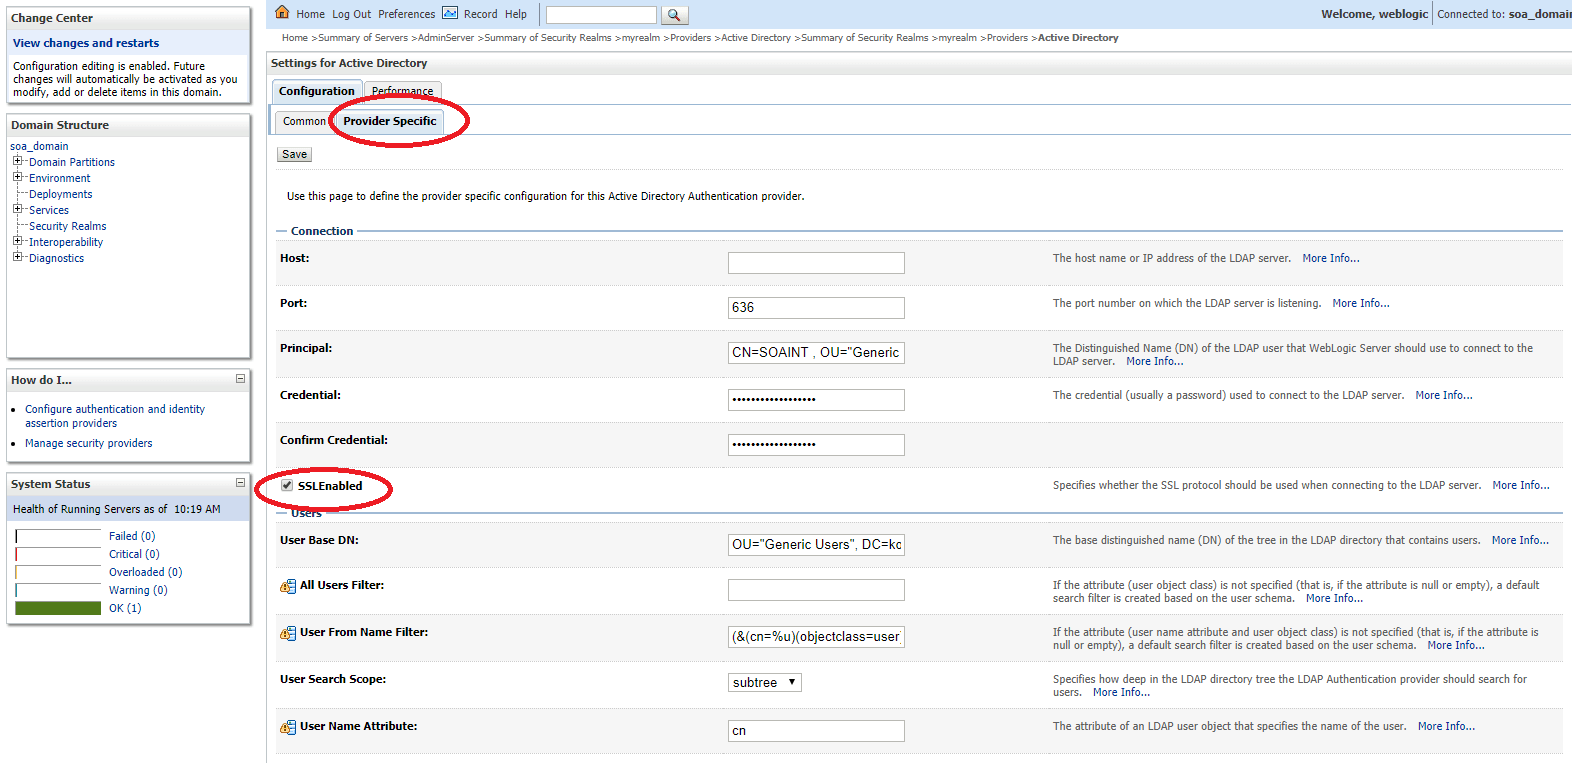Image resolution: width=1572 pixels, height=763 pixels.
Task: Click the magnifier search button
Action: pyautogui.click(x=674, y=15)
